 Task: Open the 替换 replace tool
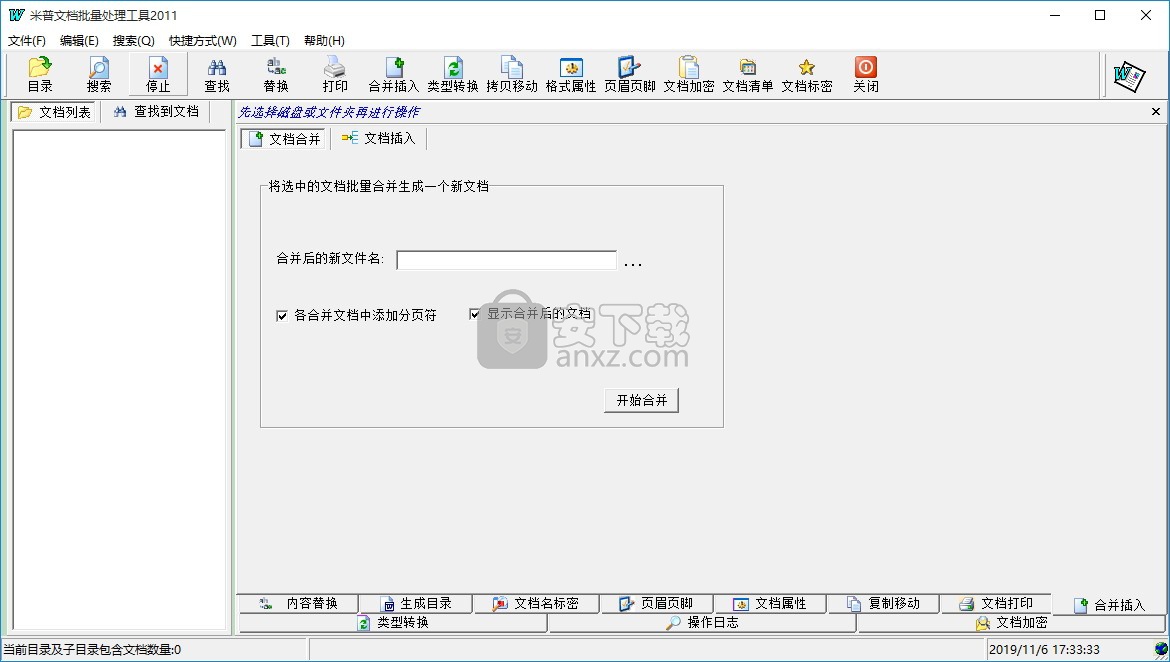tap(275, 75)
